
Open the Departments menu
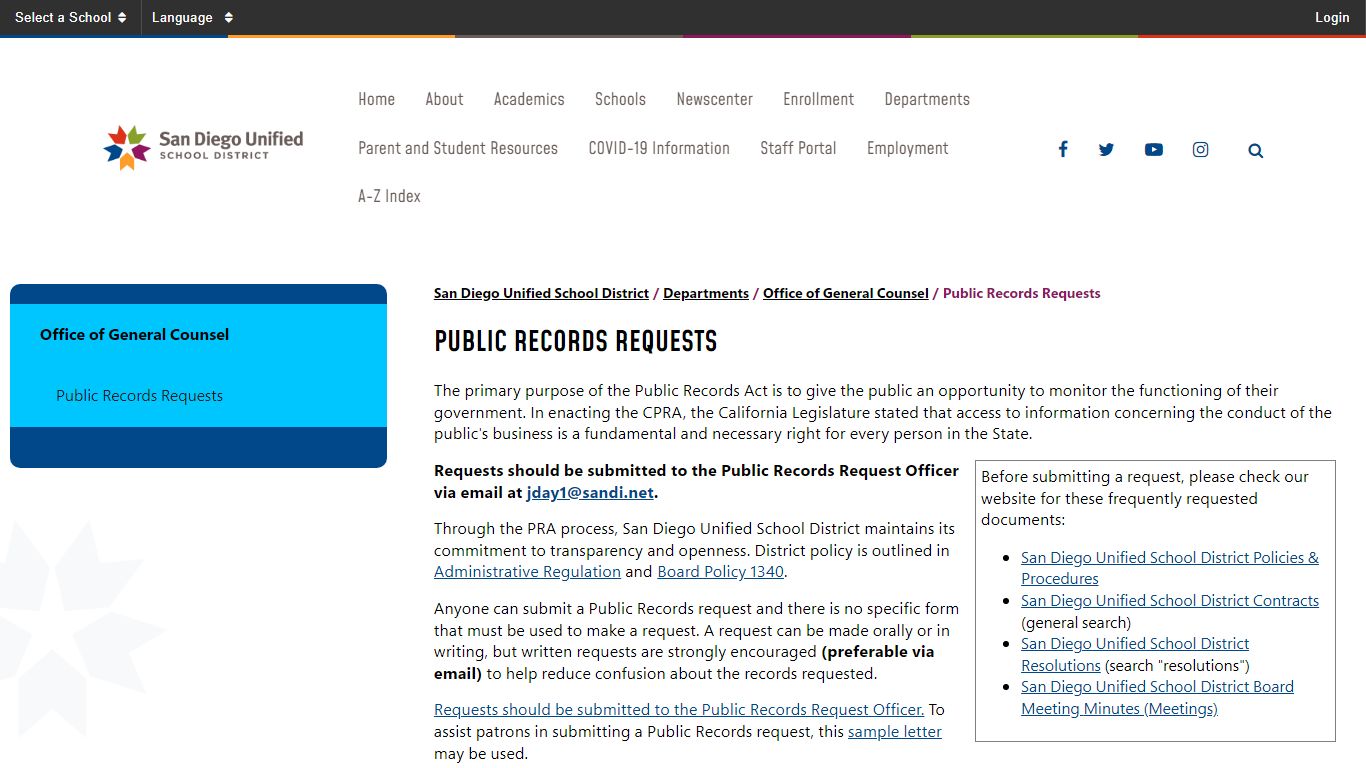(927, 99)
